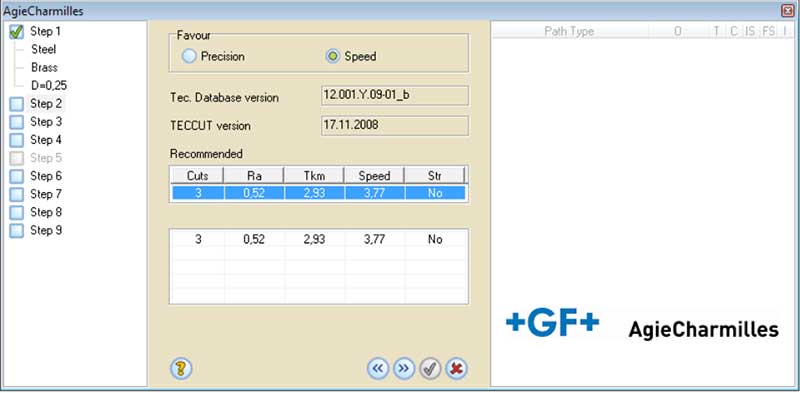Select the Steel item under Step 1
Viewport: 800px width, 393px height.
(43, 50)
